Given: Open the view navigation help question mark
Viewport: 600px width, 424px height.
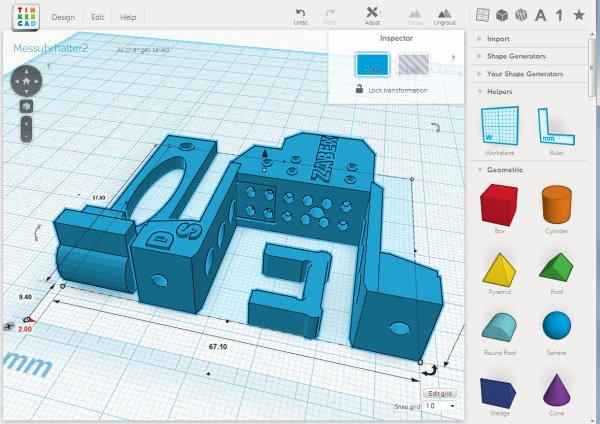Looking at the screenshot, I should pyautogui.click(x=49, y=67).
